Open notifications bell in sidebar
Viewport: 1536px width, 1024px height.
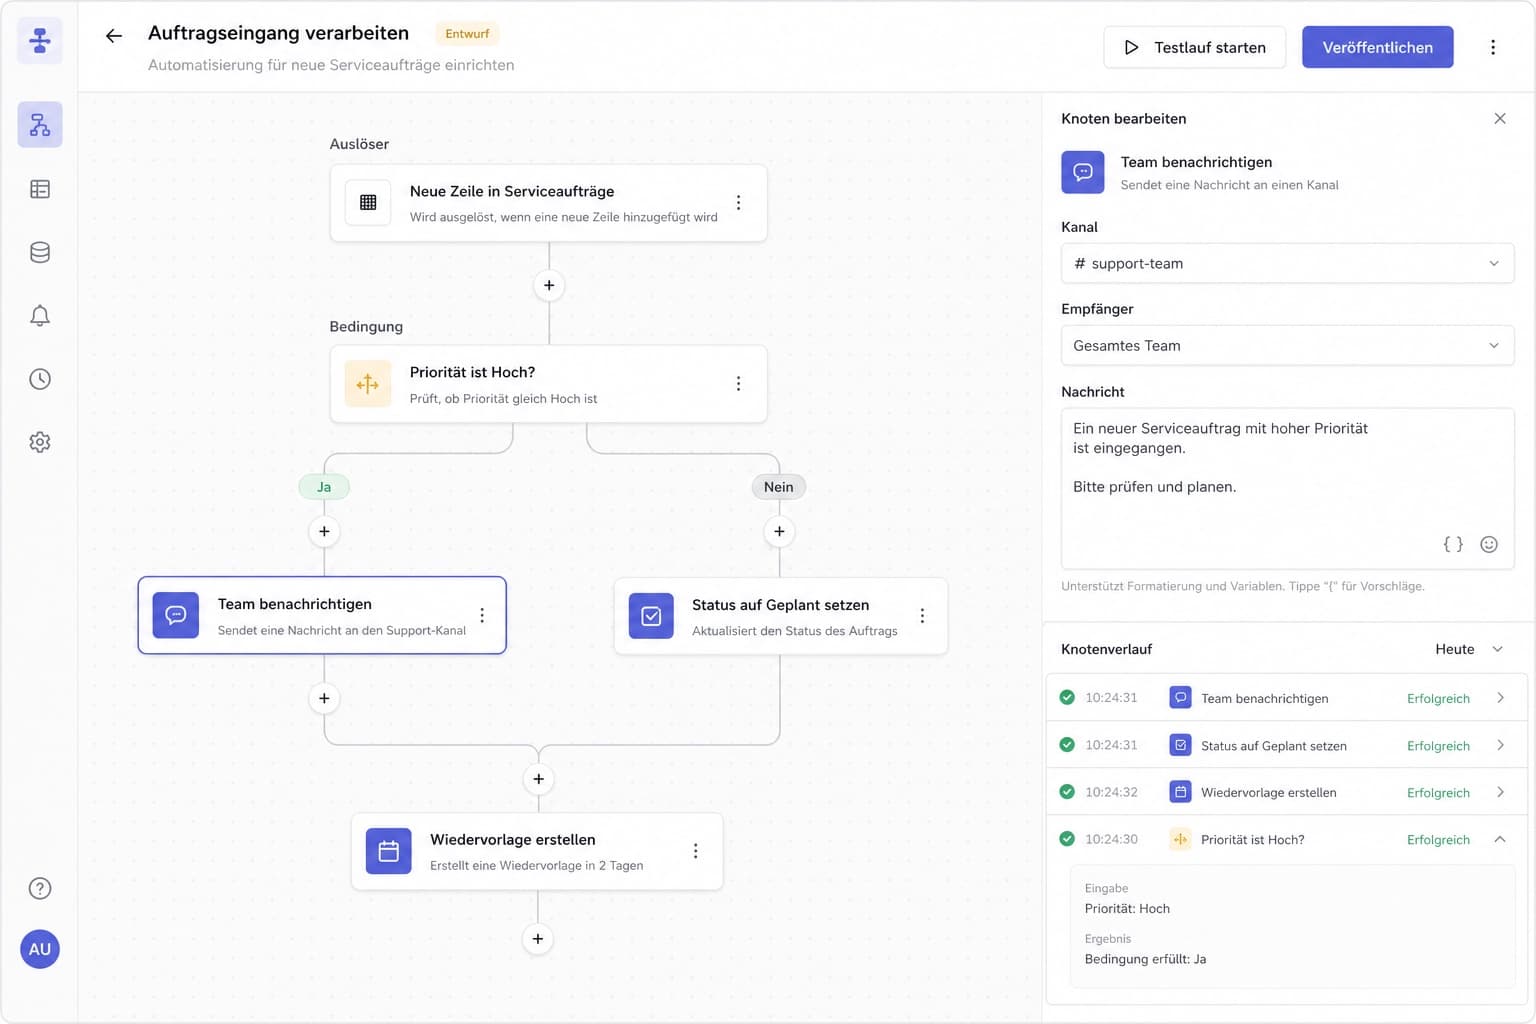click(40, 316)
